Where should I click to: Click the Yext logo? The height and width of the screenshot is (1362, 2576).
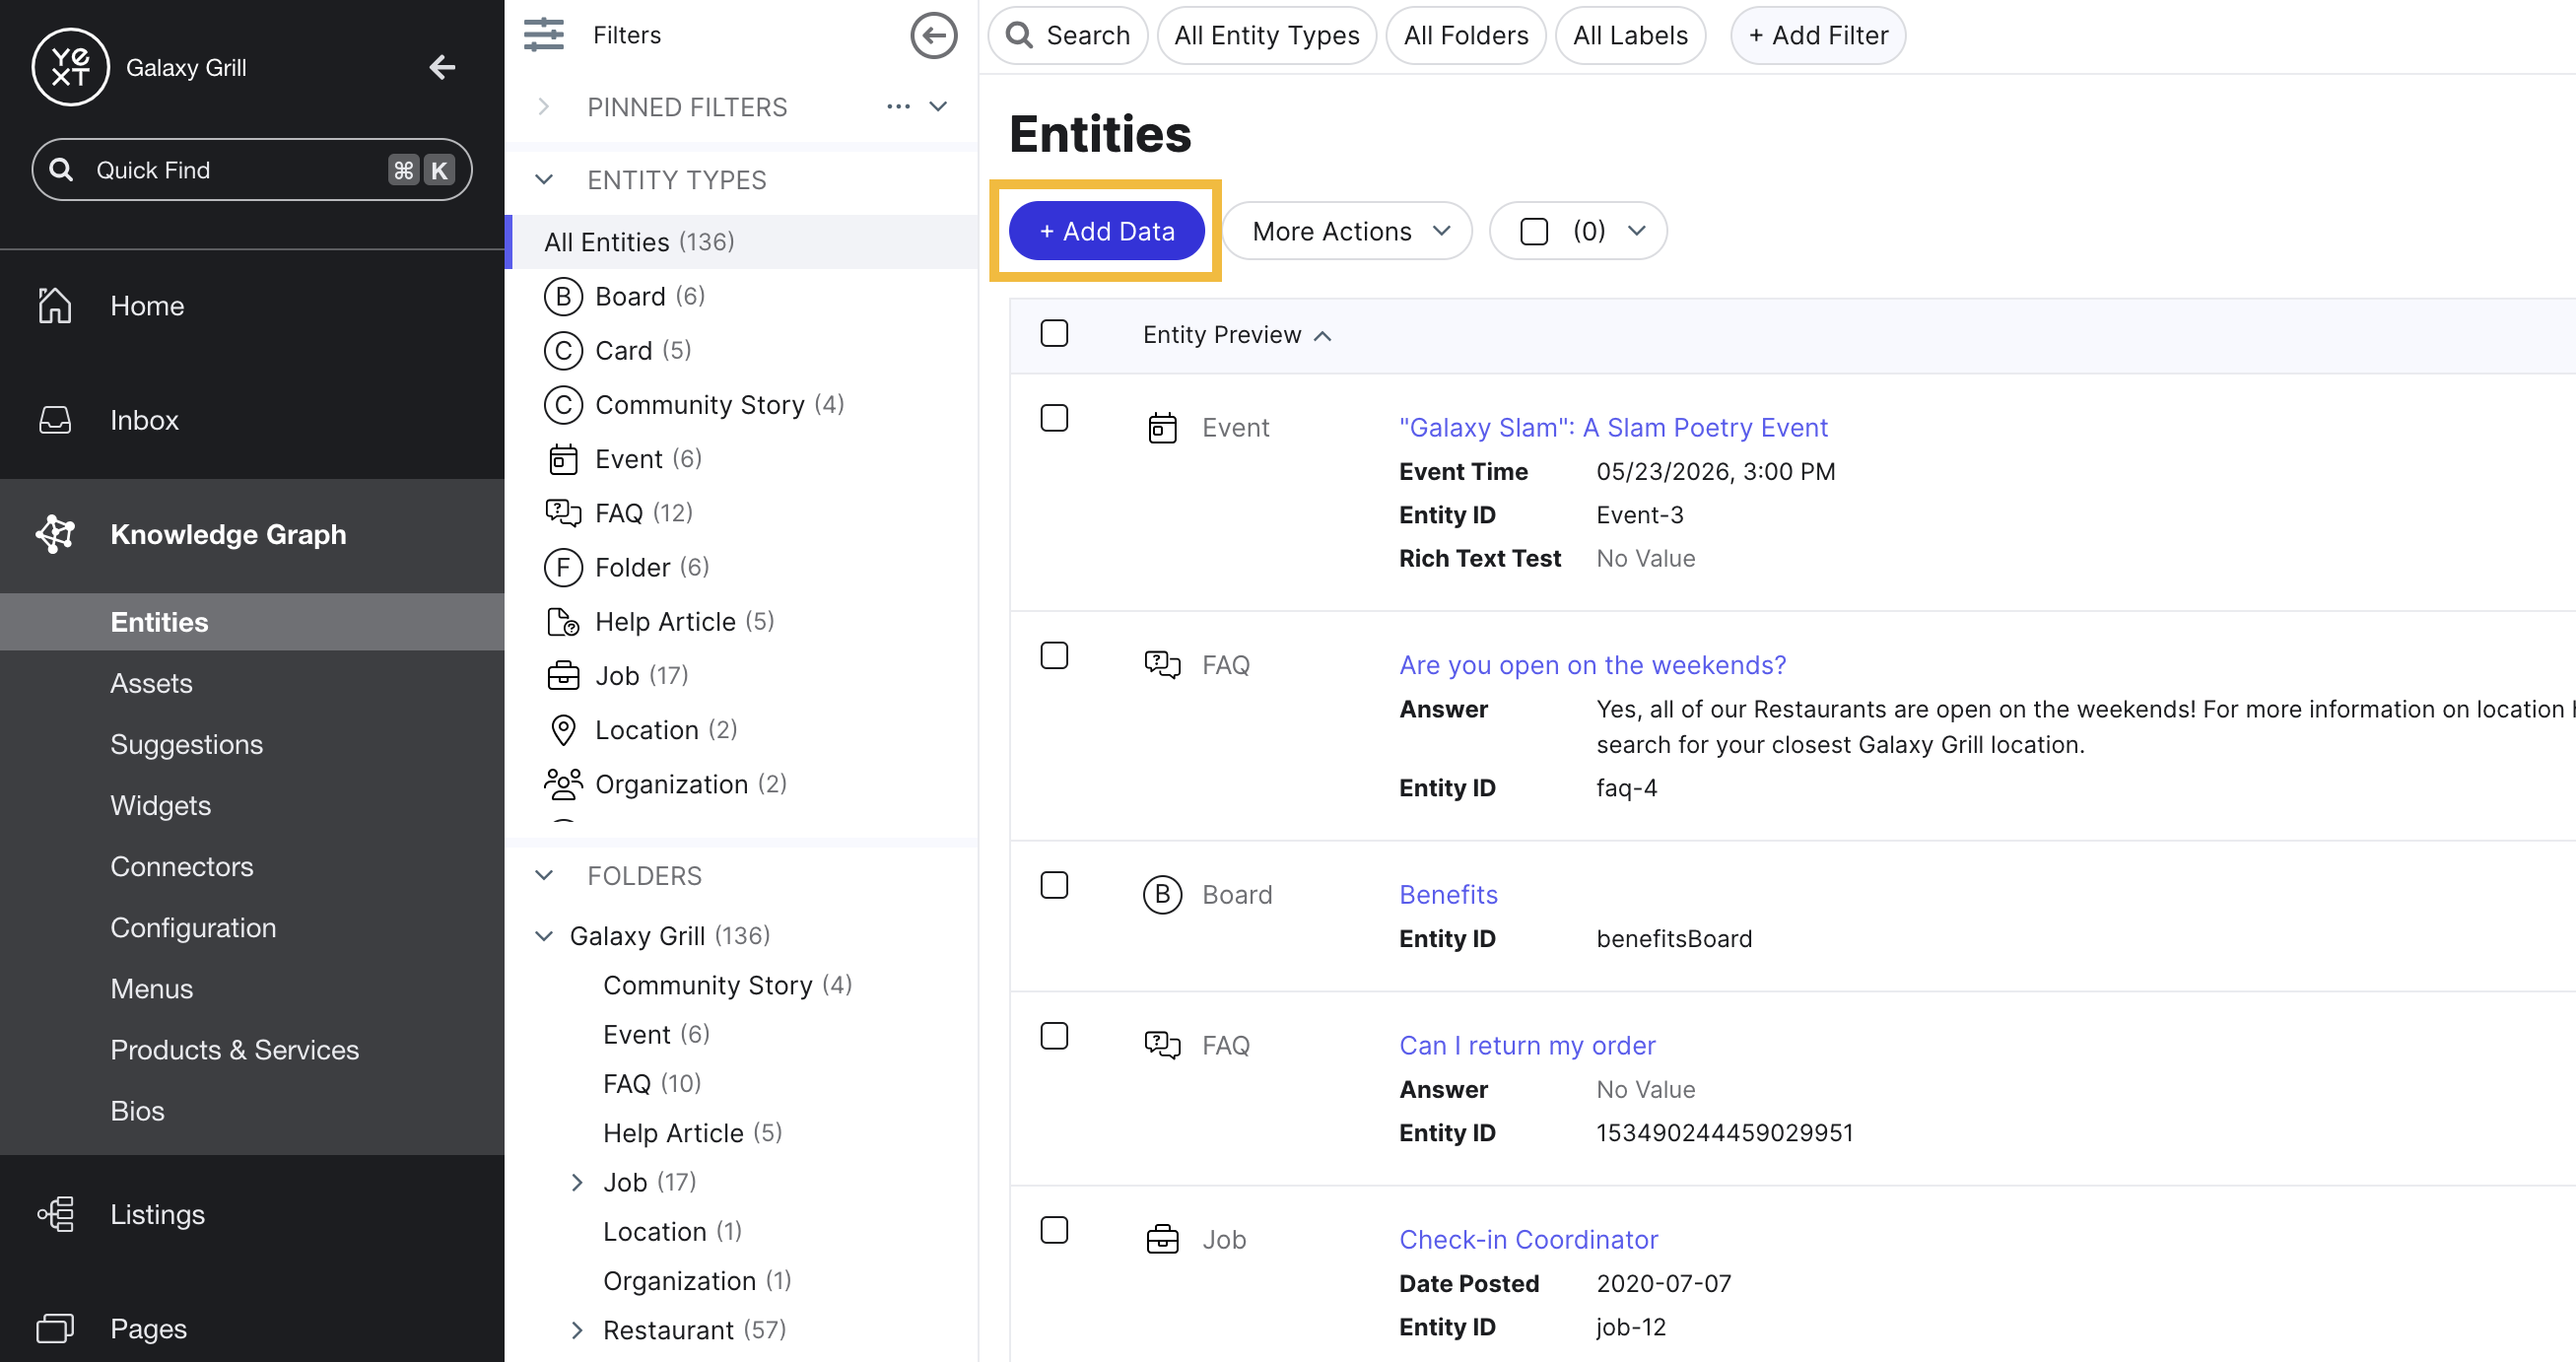pyautogui.click(x=70, y=67)
